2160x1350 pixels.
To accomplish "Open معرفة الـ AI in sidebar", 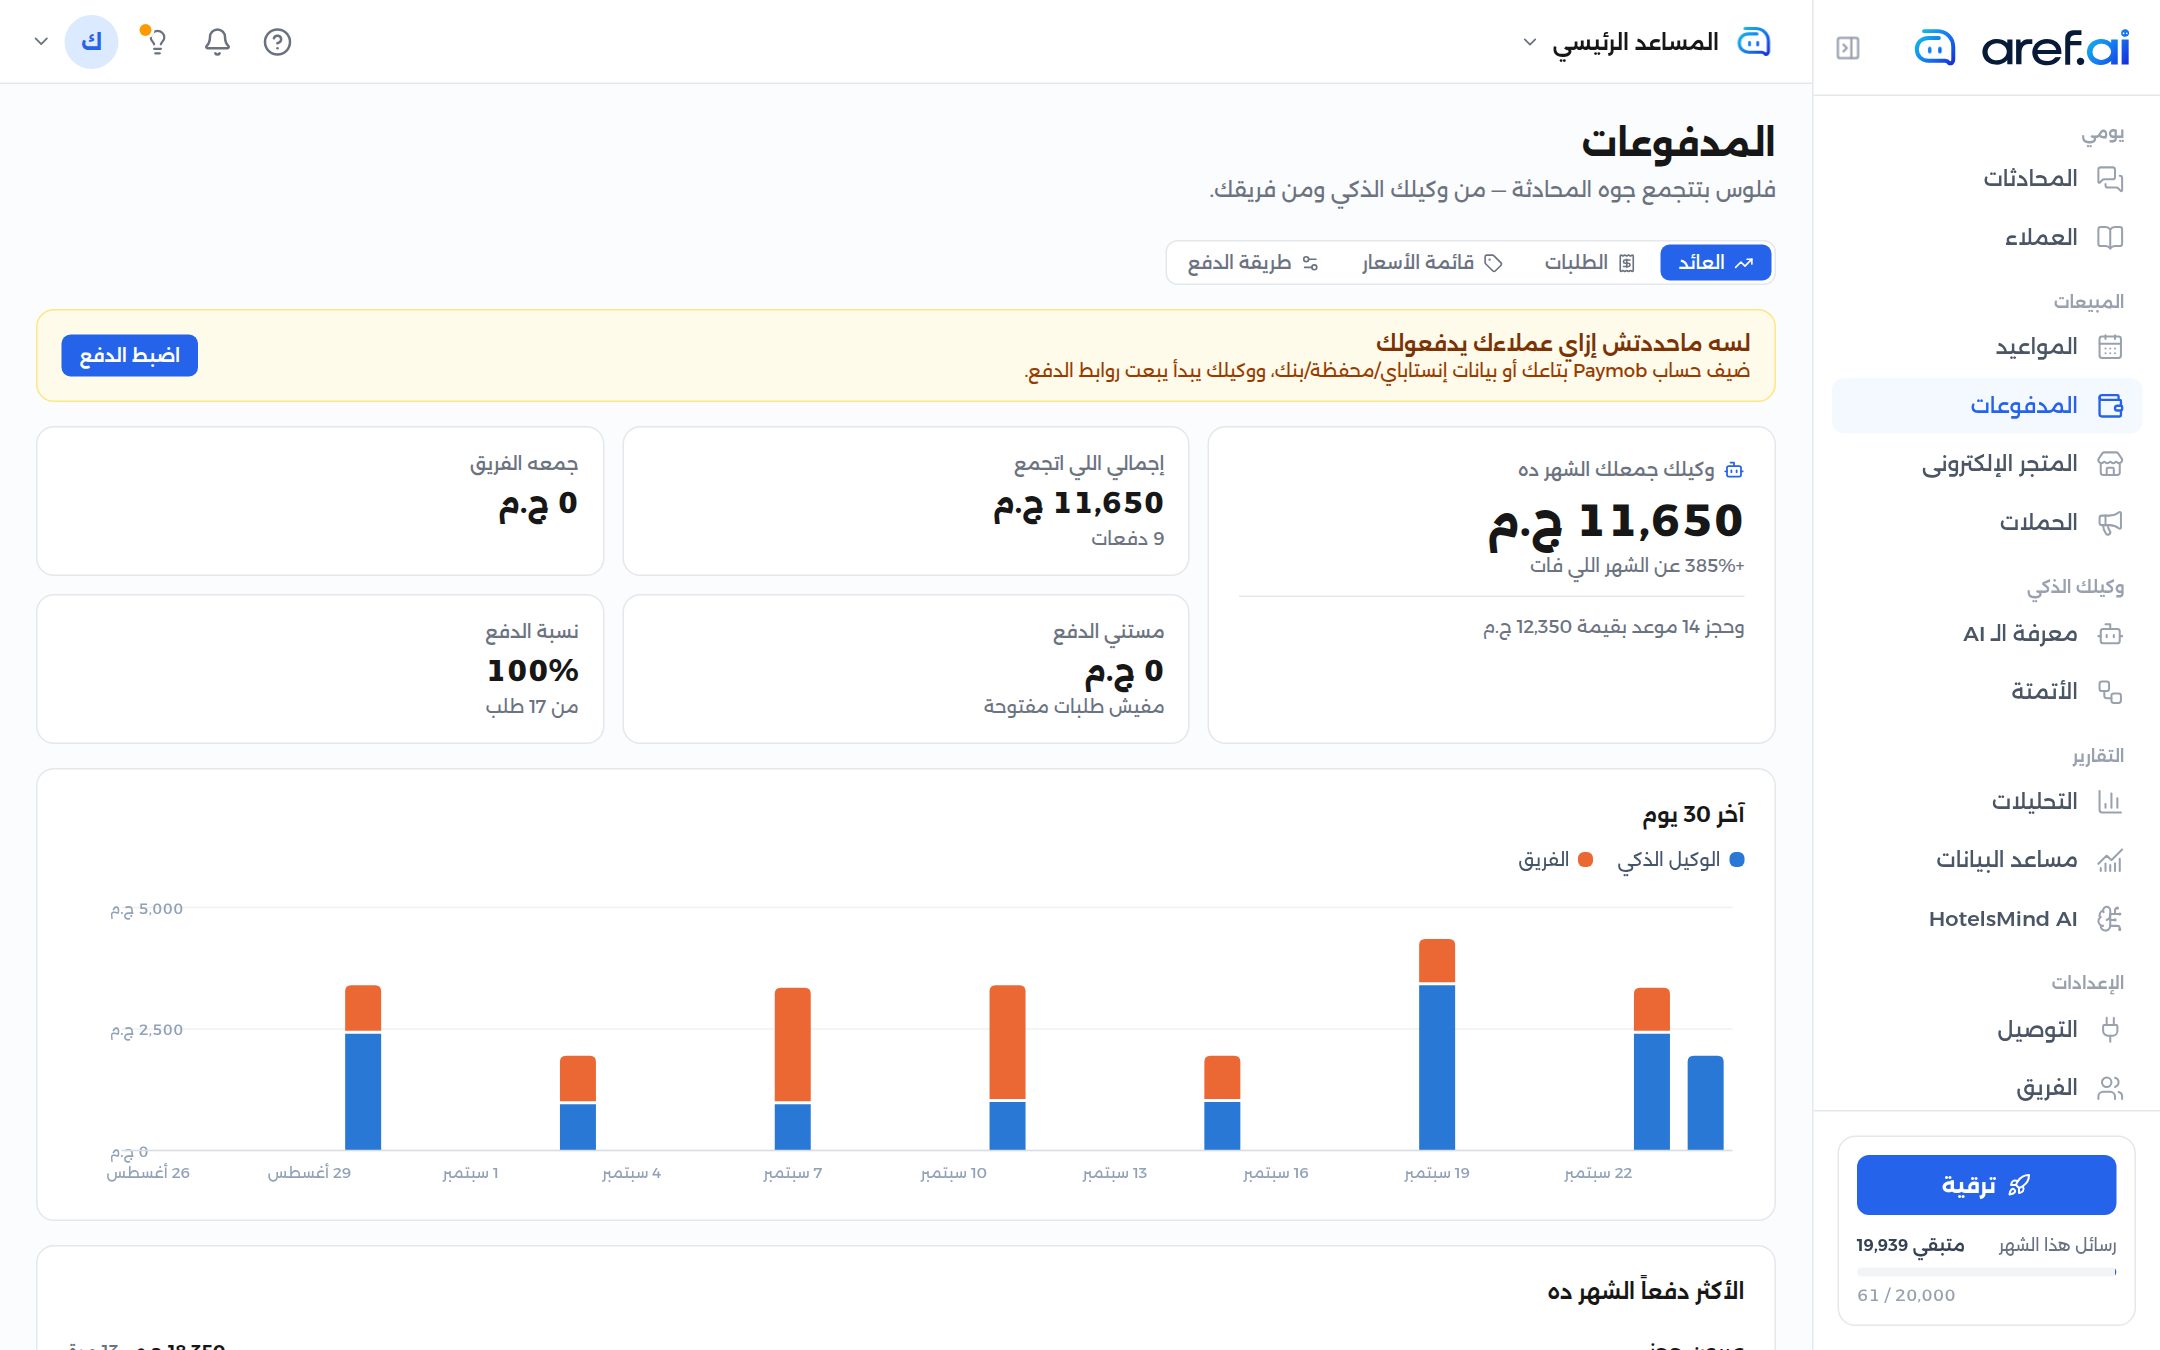I will pyautogui.click(x=1987, y=634).
